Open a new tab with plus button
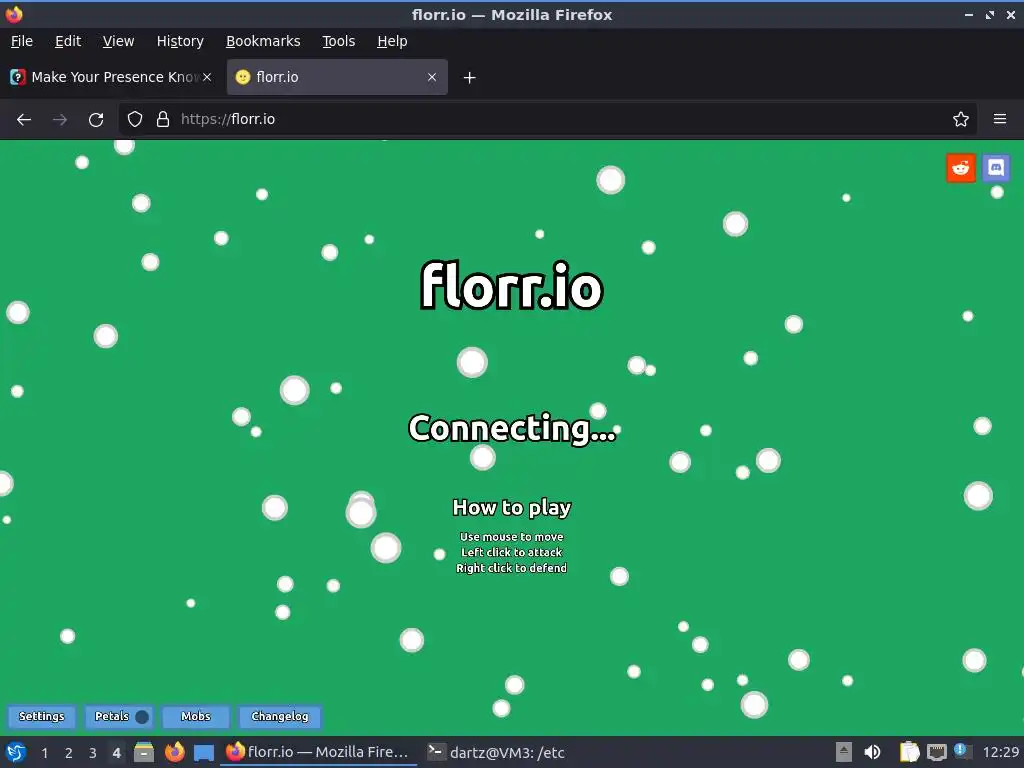This screenshot has height=768, width=1024. click(x=469, y=78)
